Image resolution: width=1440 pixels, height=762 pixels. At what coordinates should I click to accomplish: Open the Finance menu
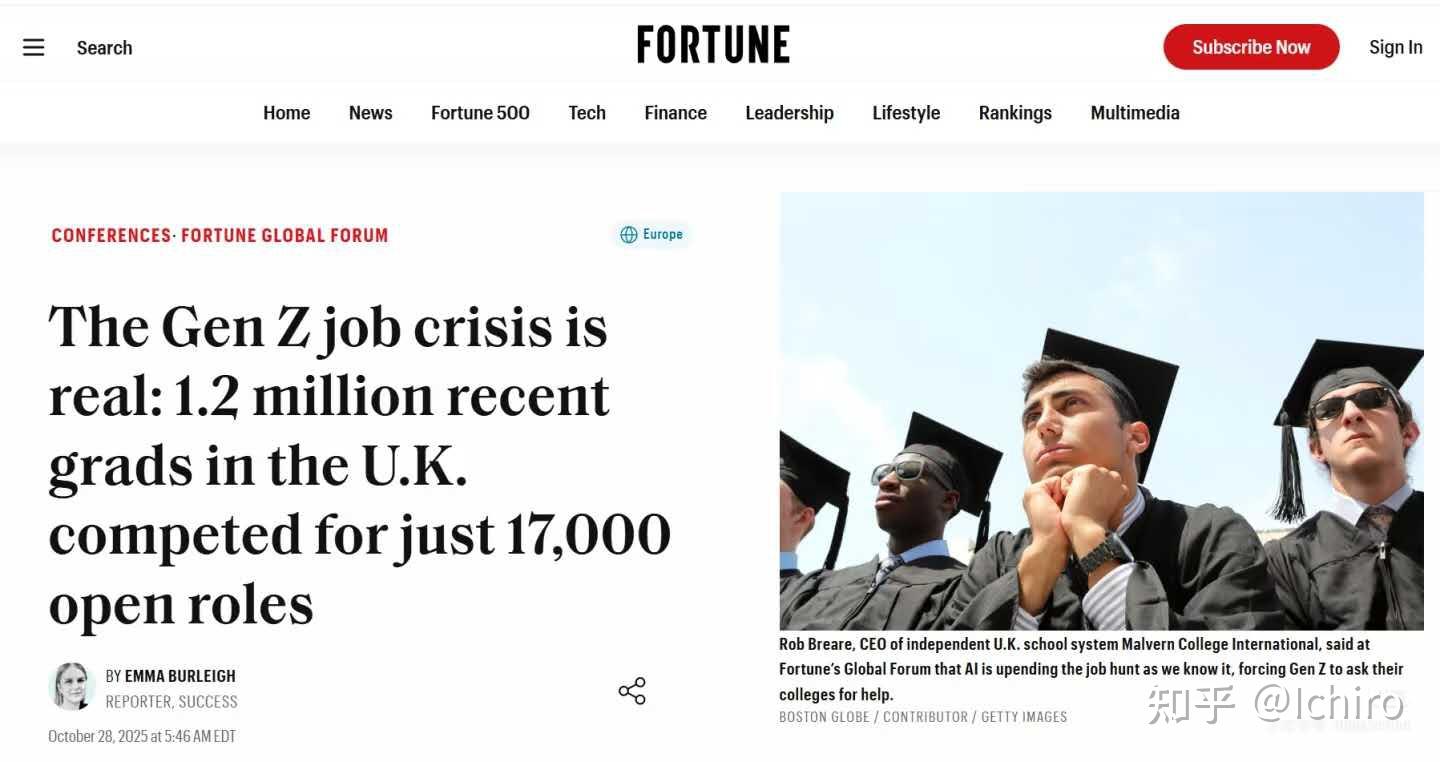click(675, 113)
